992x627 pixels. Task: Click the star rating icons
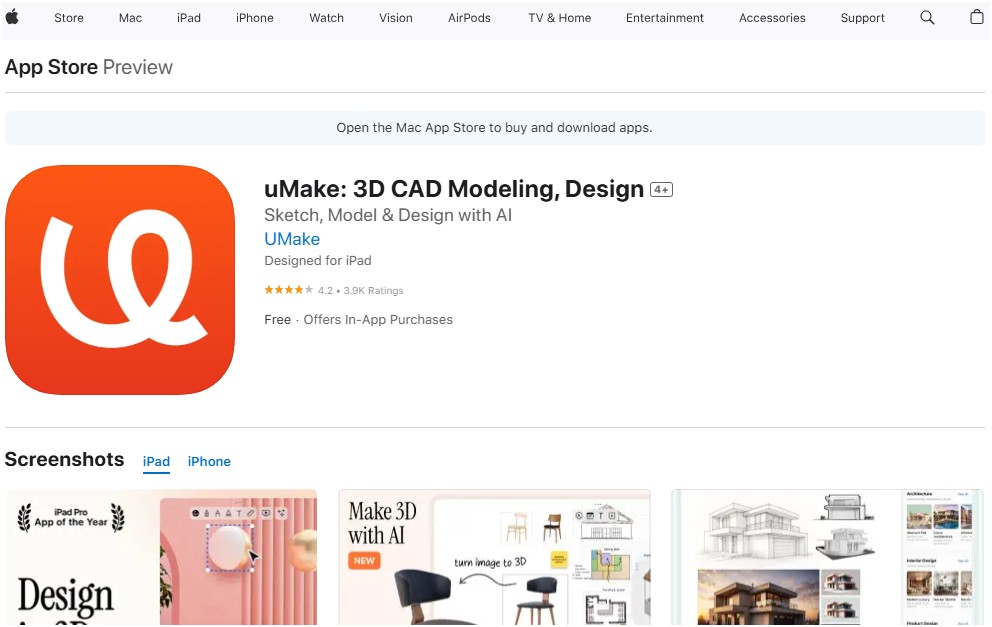tap(288, 290)
